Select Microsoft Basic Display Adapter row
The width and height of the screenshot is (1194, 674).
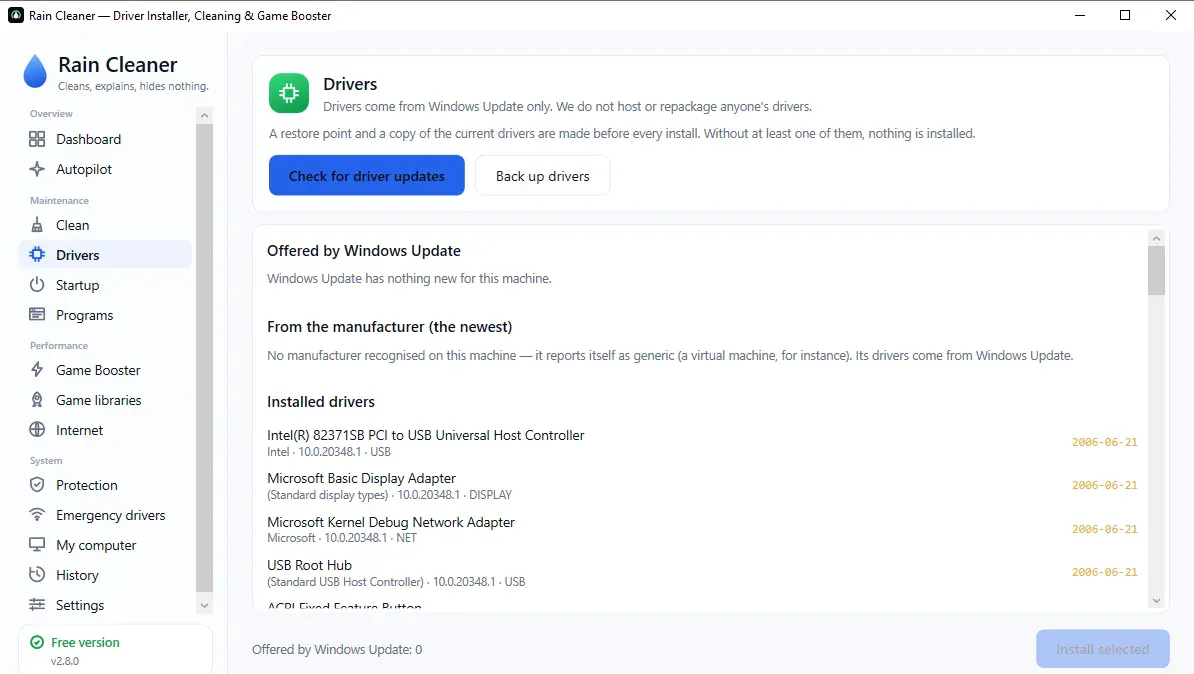pyautogui.click(x=702, y=486)
